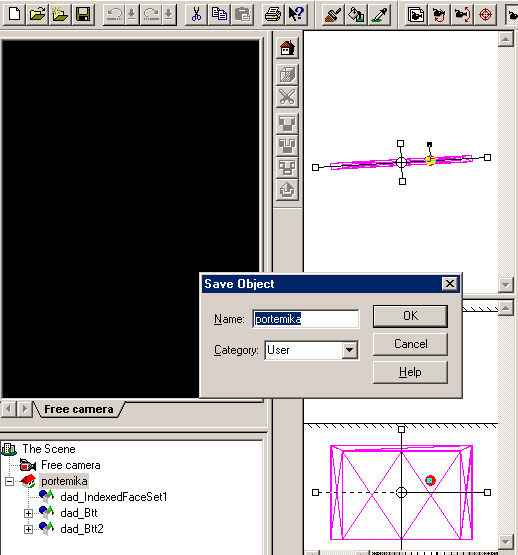Viewport: 518px width, 555px height.
Task: Select the eyedropper tool
Action: [x=380, y=15]
